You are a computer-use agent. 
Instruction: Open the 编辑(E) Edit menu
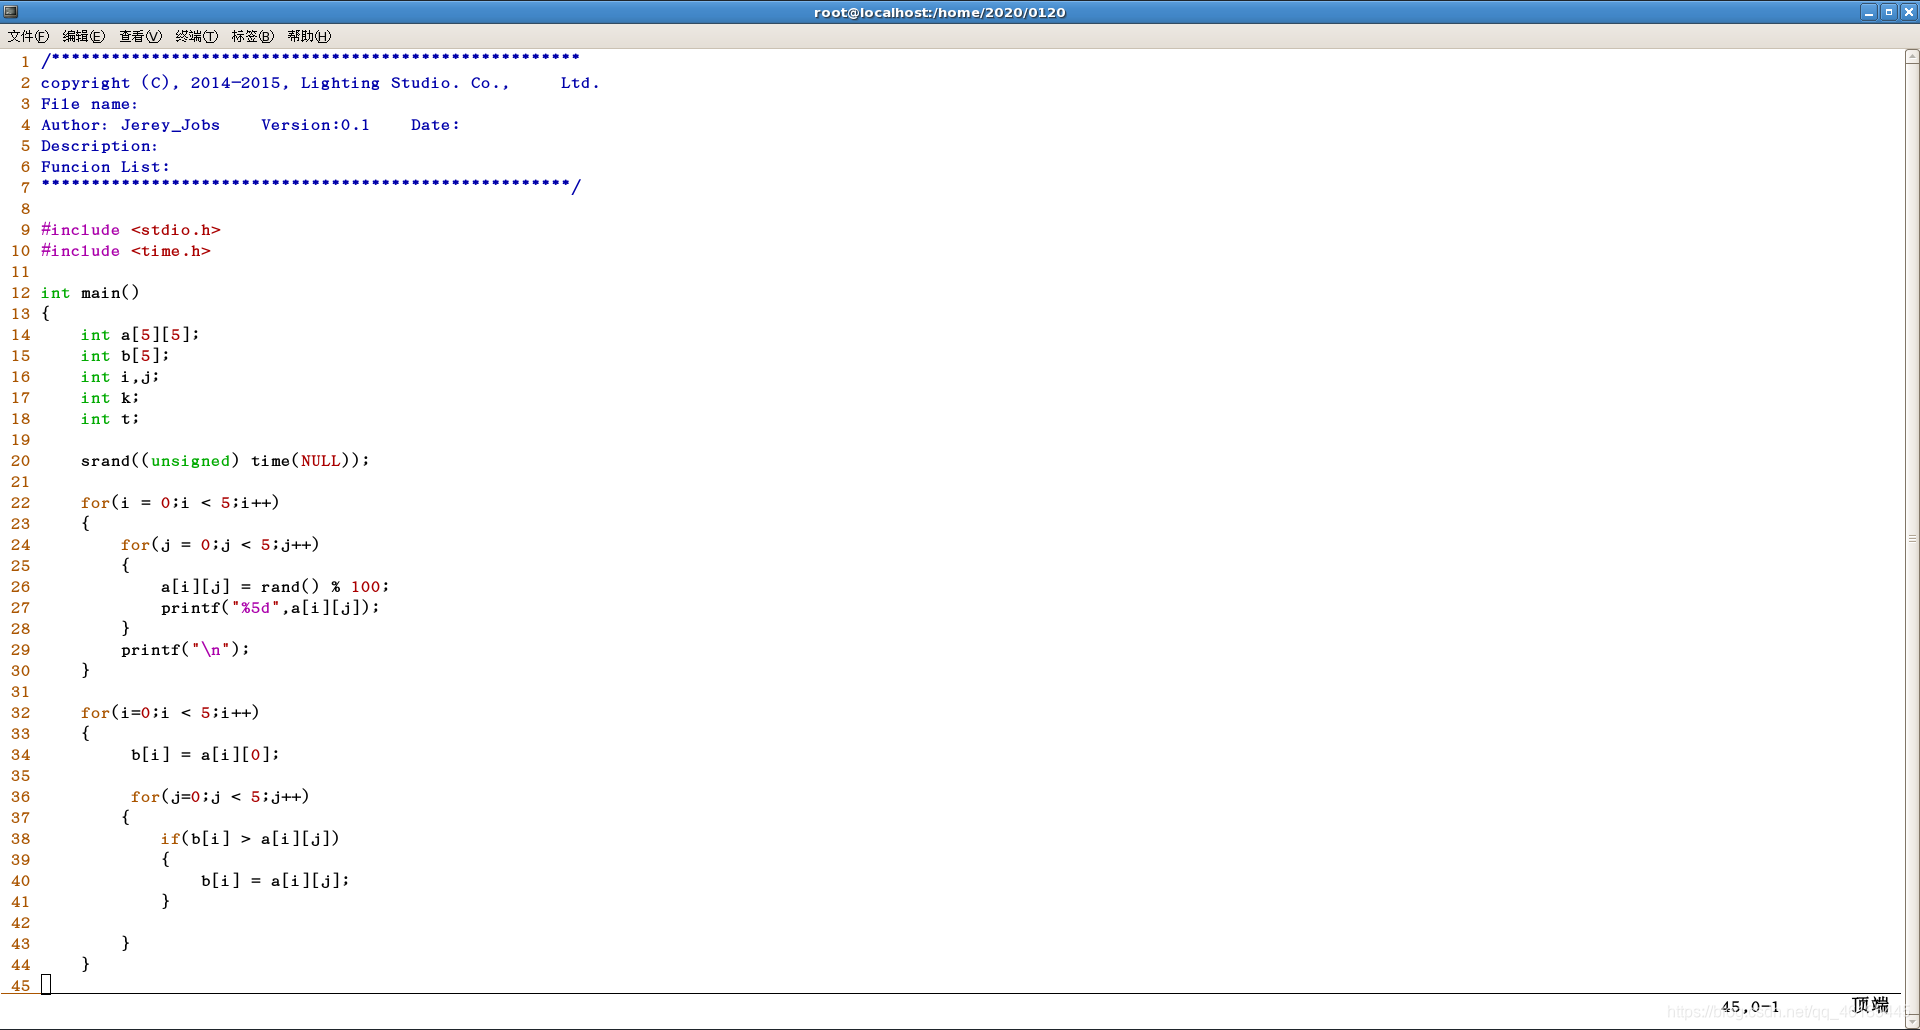tap(83, 36)
